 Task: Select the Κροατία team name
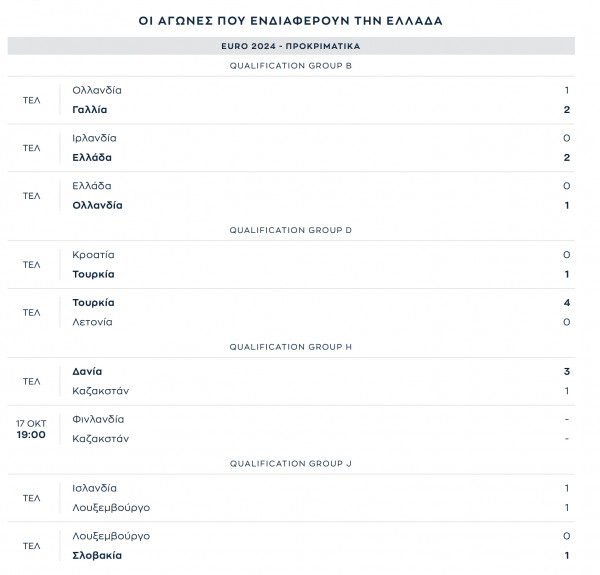93,255
